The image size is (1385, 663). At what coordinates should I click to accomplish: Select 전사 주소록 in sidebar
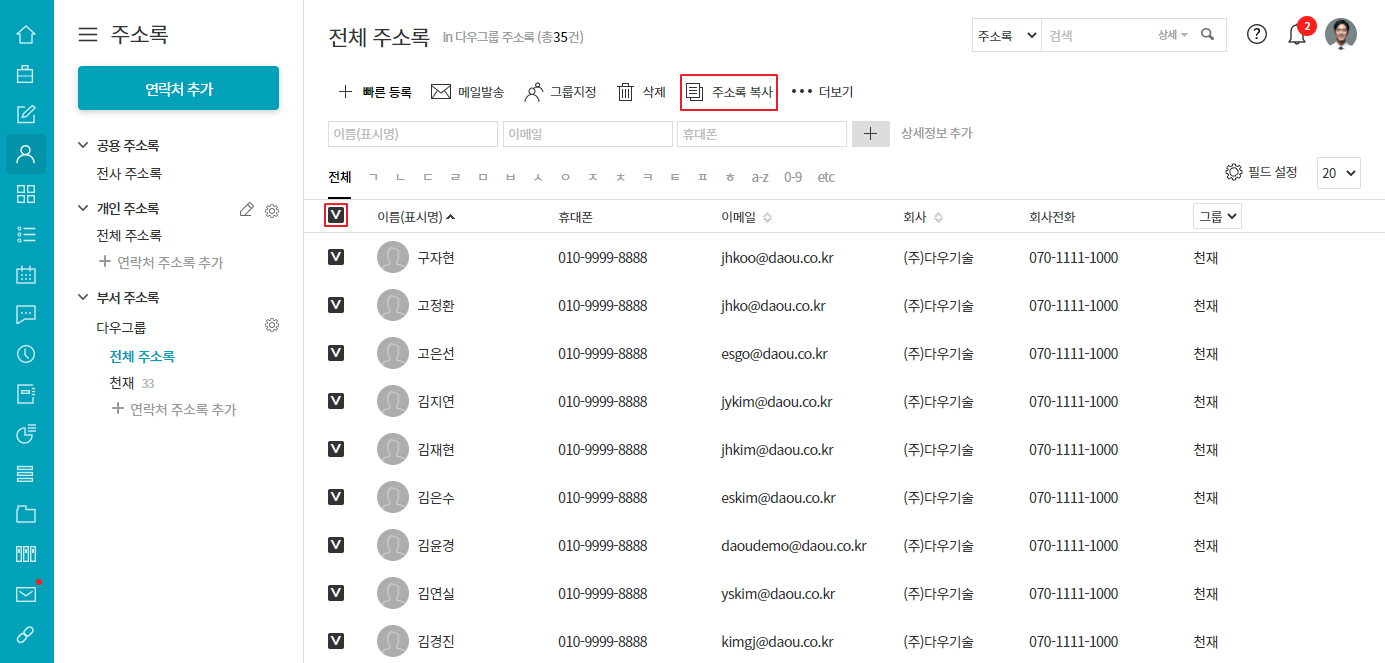tap(129, 174)
